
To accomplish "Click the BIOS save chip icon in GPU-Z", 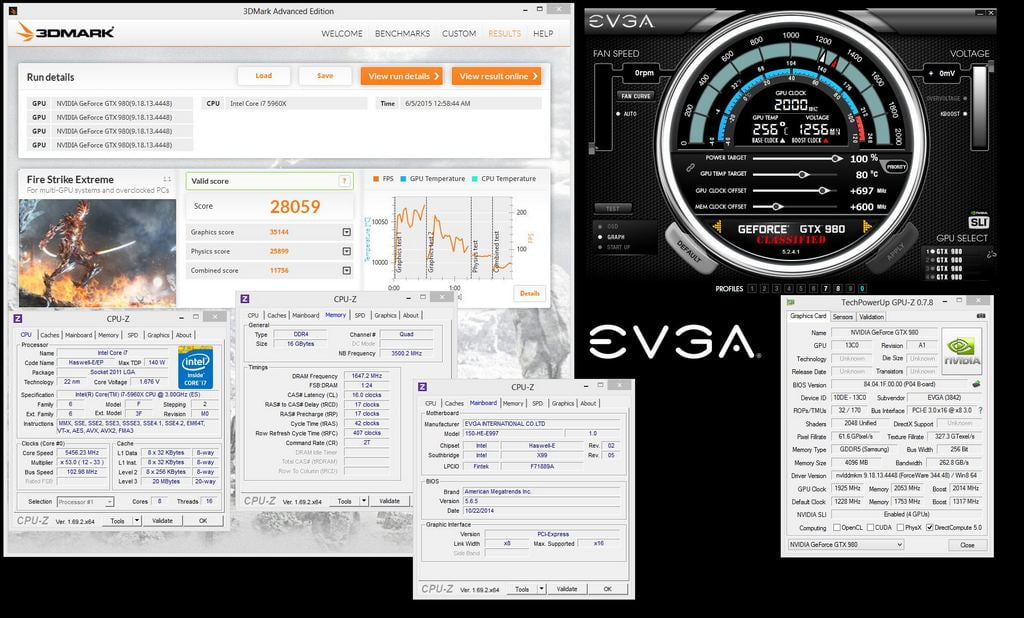I will click(976, 384).
